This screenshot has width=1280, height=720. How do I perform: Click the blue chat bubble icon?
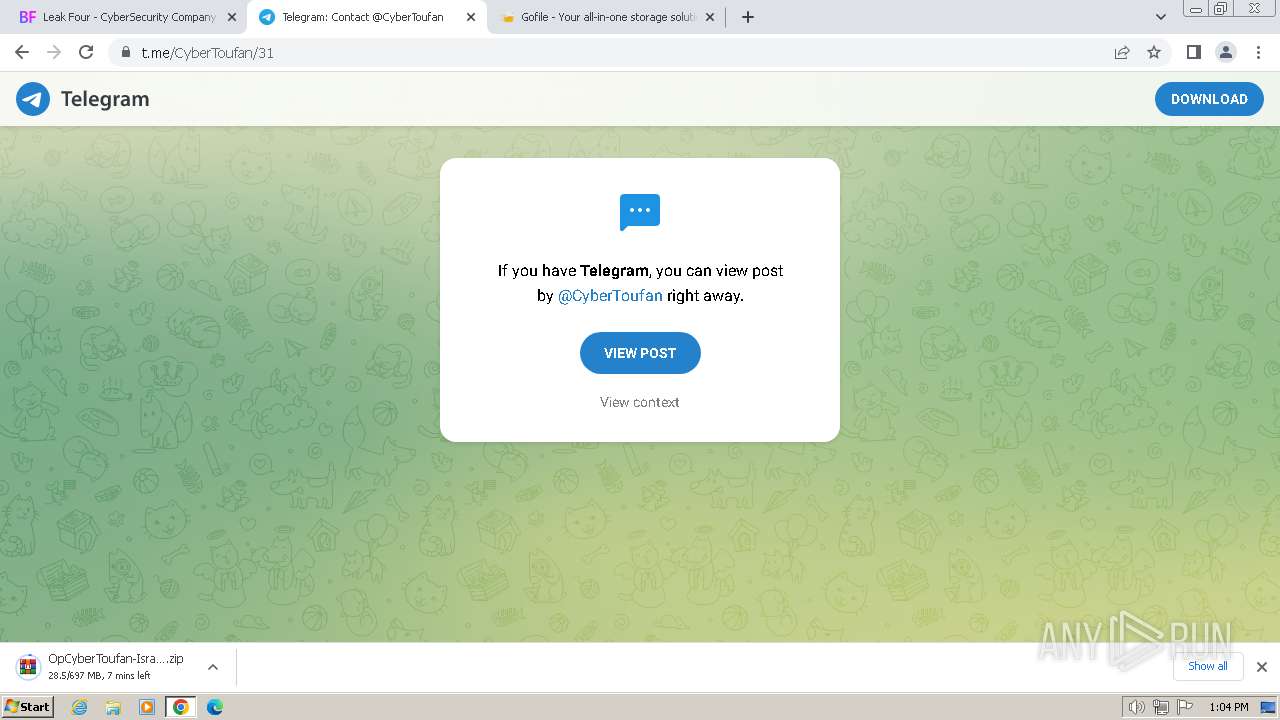(640, 212)
